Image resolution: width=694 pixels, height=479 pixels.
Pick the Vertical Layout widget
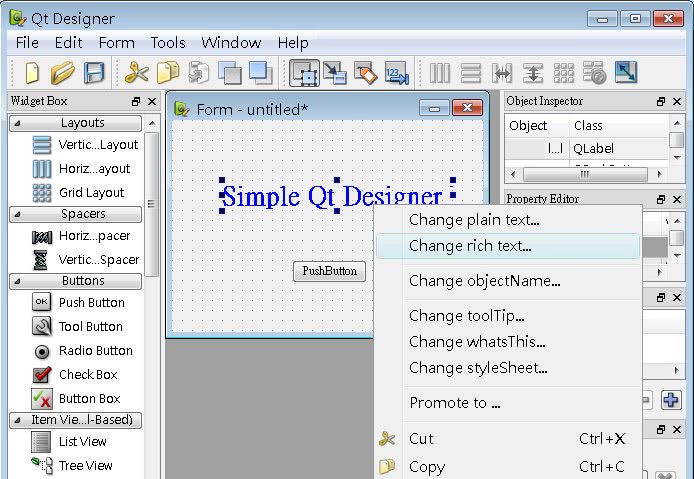tap(85, 145)
